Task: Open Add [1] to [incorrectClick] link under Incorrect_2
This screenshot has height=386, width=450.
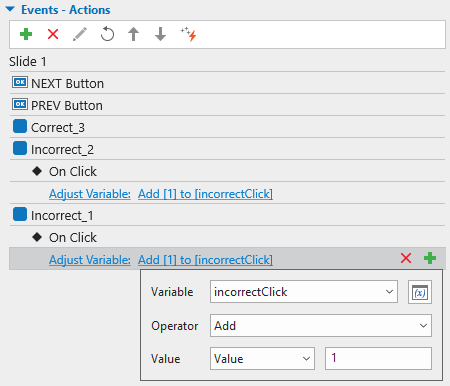Action: (x=205, y=194)
